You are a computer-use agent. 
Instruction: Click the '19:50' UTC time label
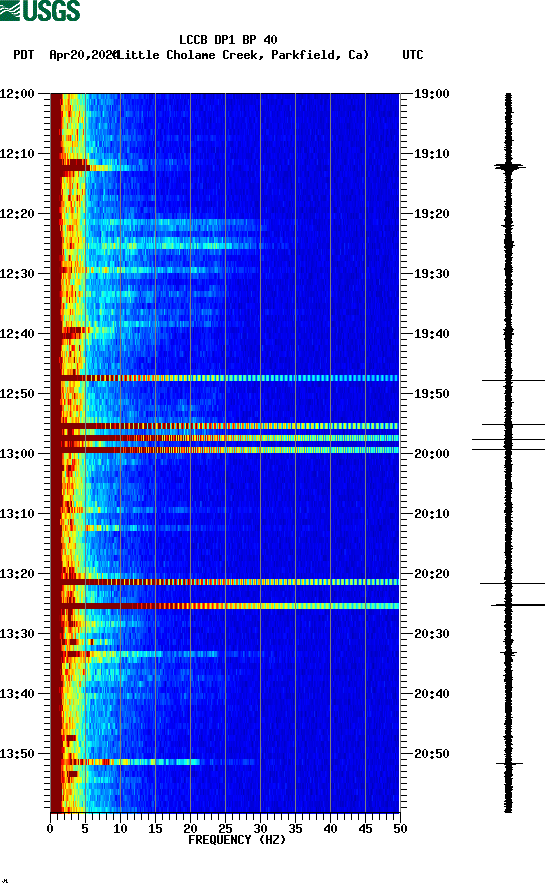coord(431,394)
